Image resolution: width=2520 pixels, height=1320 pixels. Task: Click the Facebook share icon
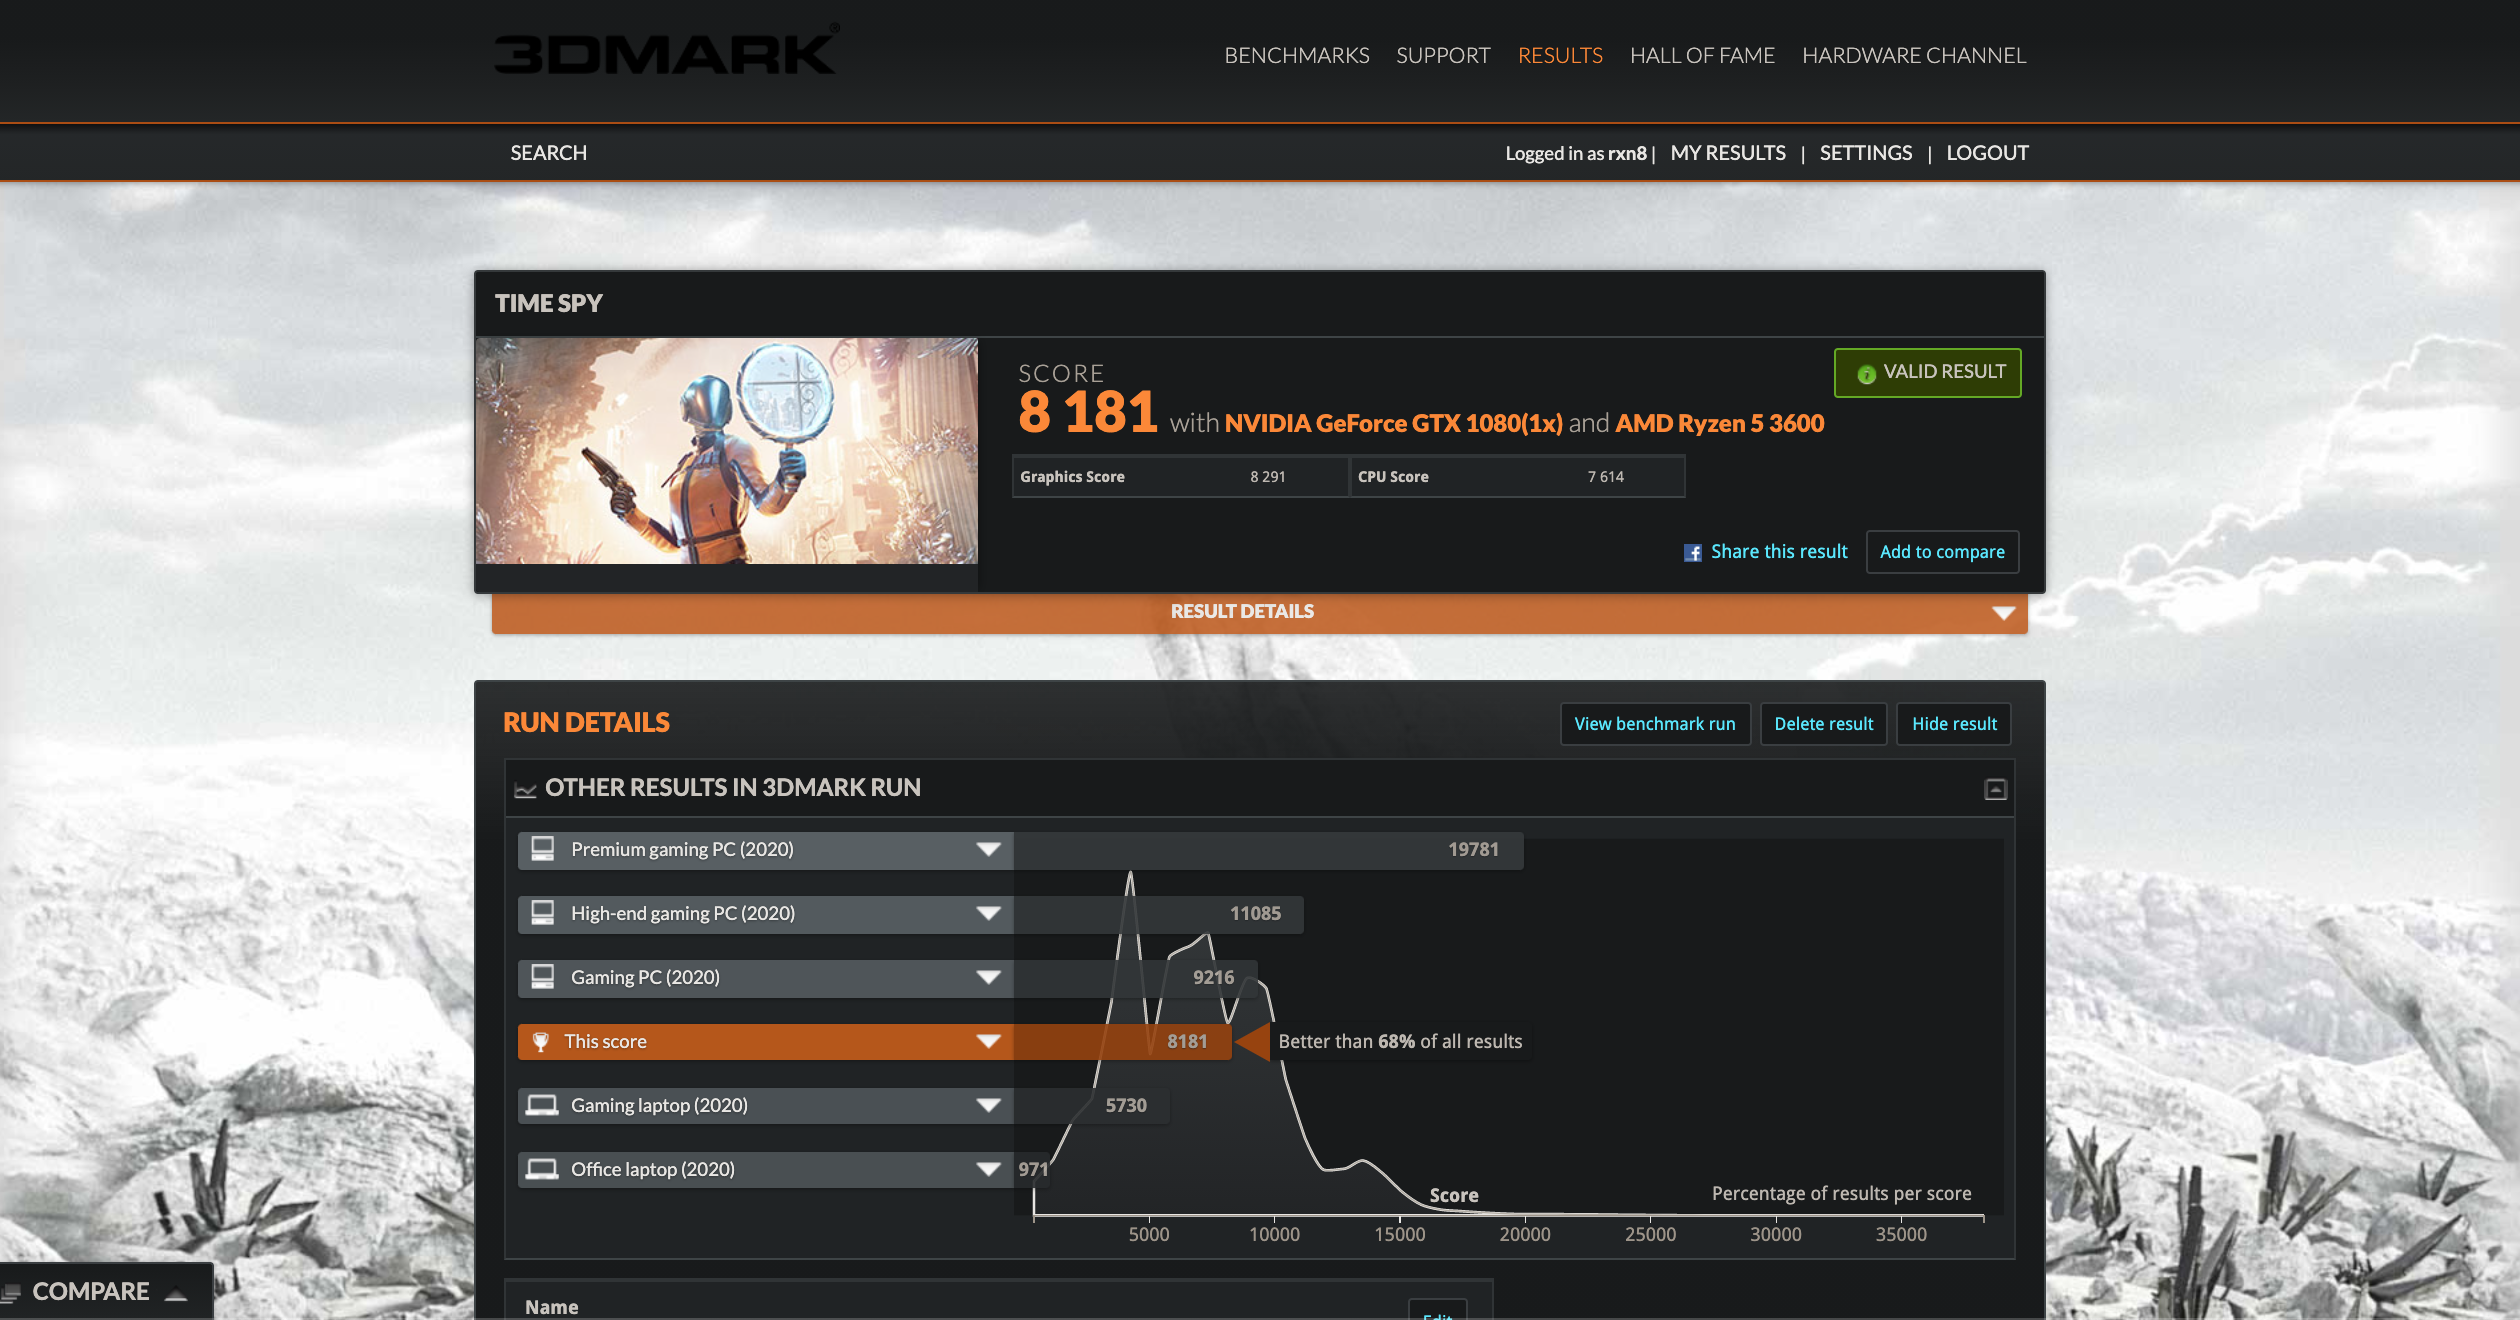coord(1692,553)
